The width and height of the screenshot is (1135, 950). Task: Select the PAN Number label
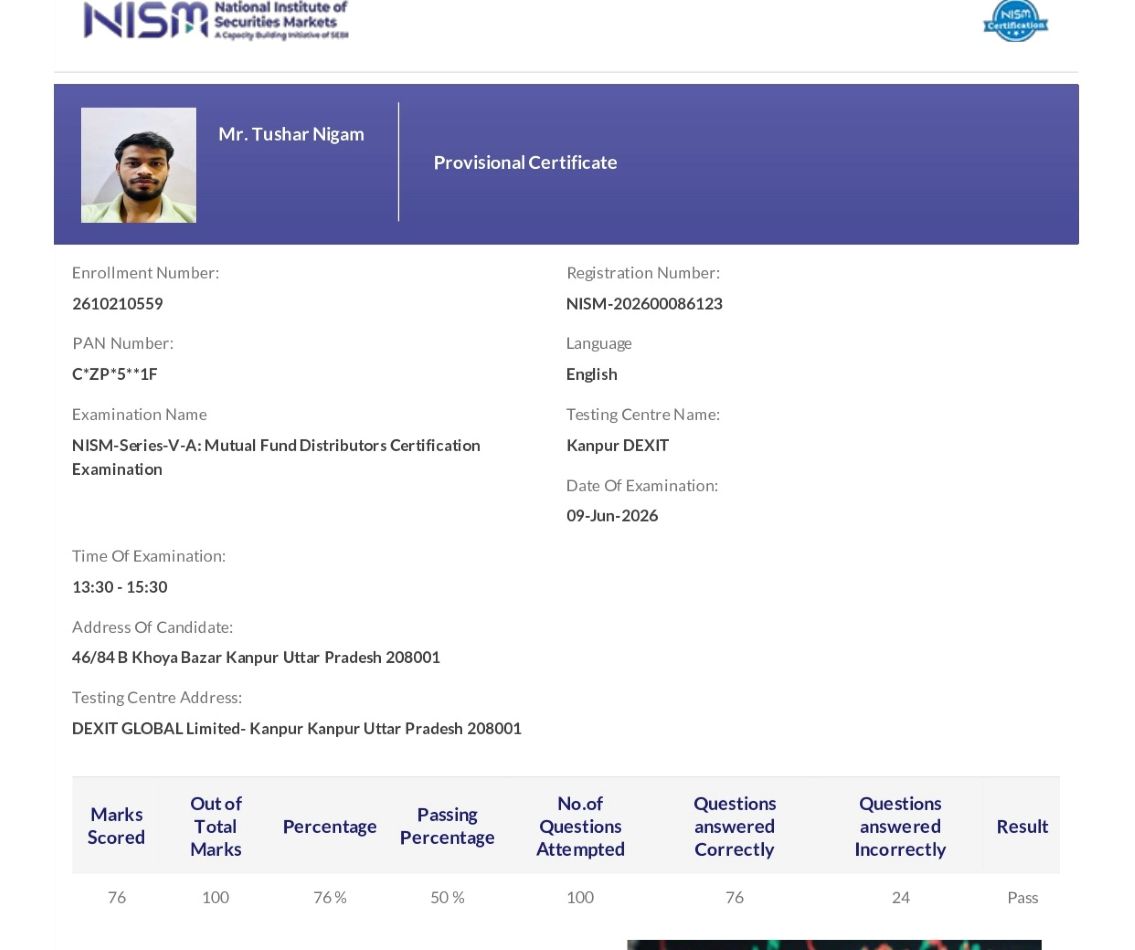tap(123, 343)
